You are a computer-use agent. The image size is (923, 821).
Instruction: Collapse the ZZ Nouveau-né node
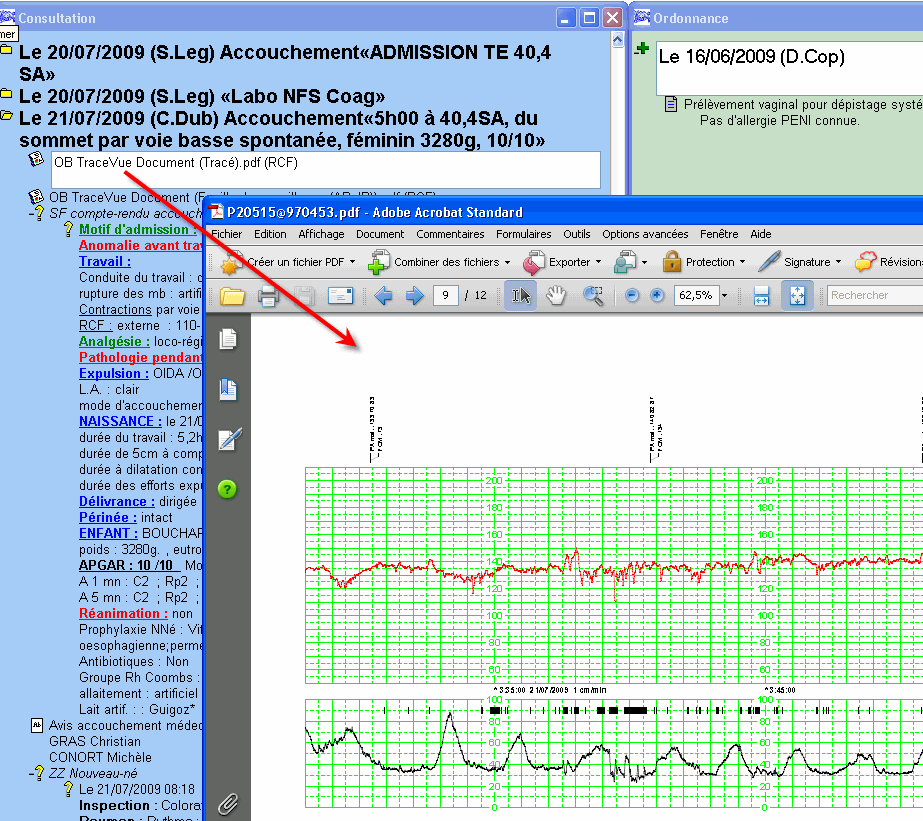[32, 773]
